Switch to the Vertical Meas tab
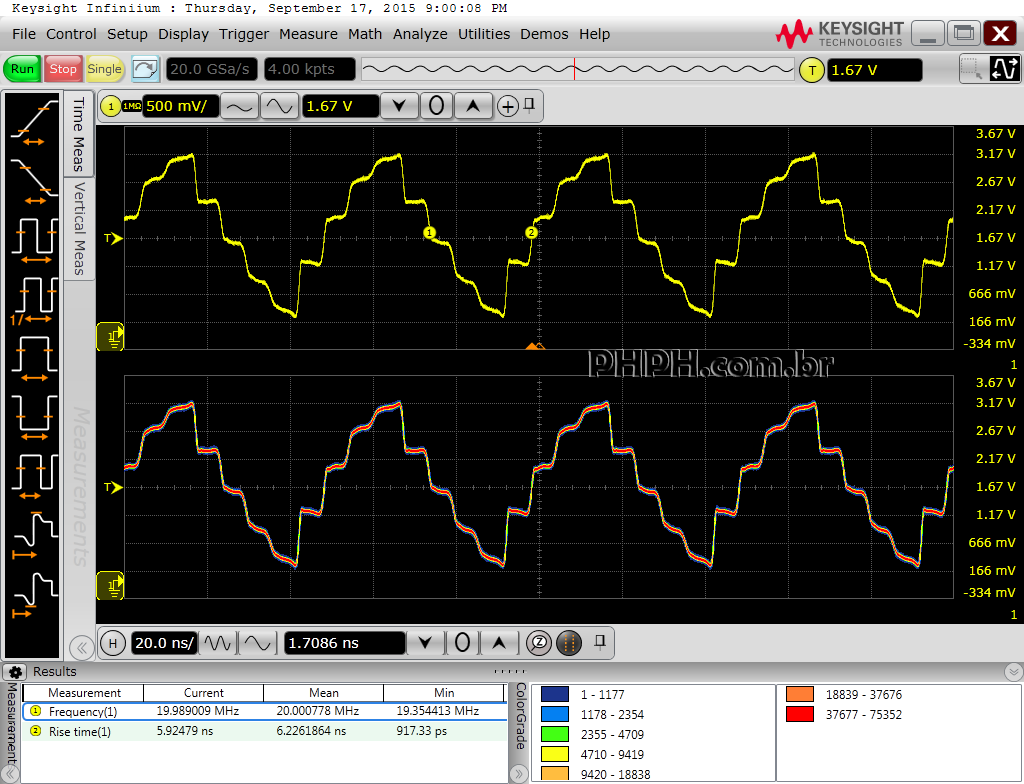1024x784 pixels. (79, 229)
